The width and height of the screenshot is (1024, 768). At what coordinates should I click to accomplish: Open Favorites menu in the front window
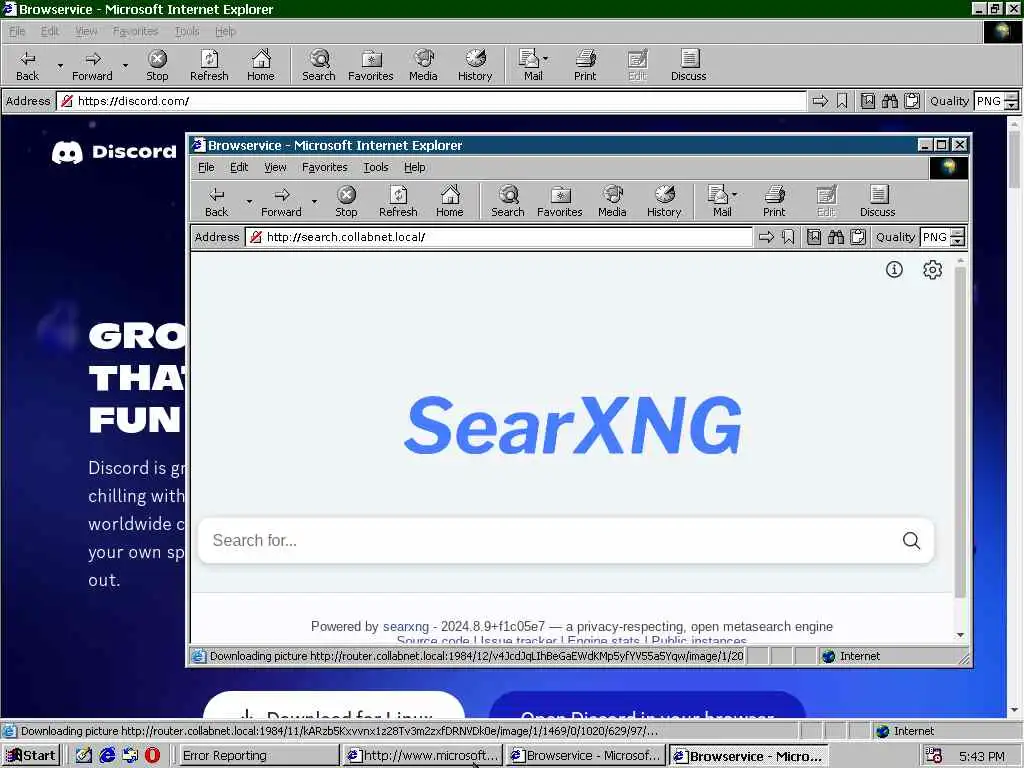(325, 167)
